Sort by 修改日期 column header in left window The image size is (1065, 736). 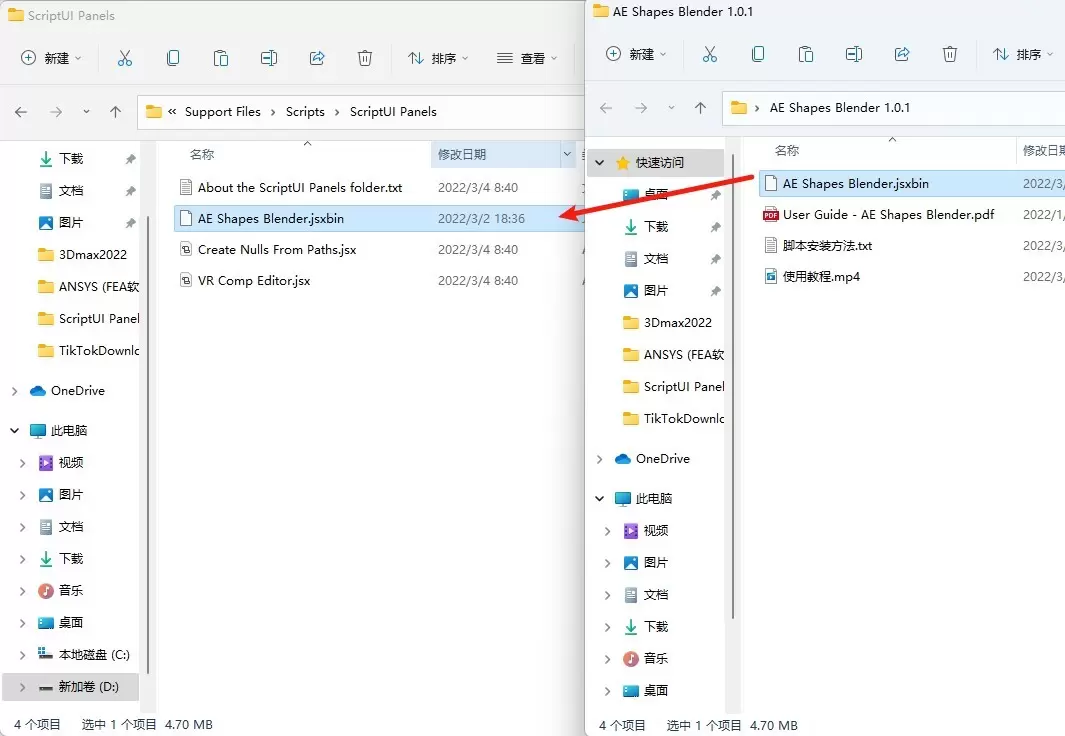pos(462,154)
